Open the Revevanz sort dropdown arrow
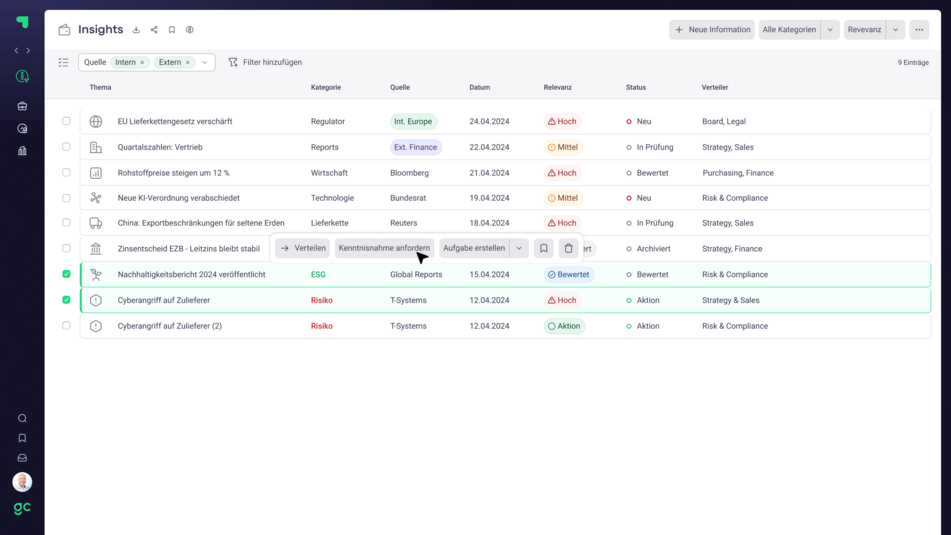This screenshot has width=951, height=535. (x=896, y=30)
